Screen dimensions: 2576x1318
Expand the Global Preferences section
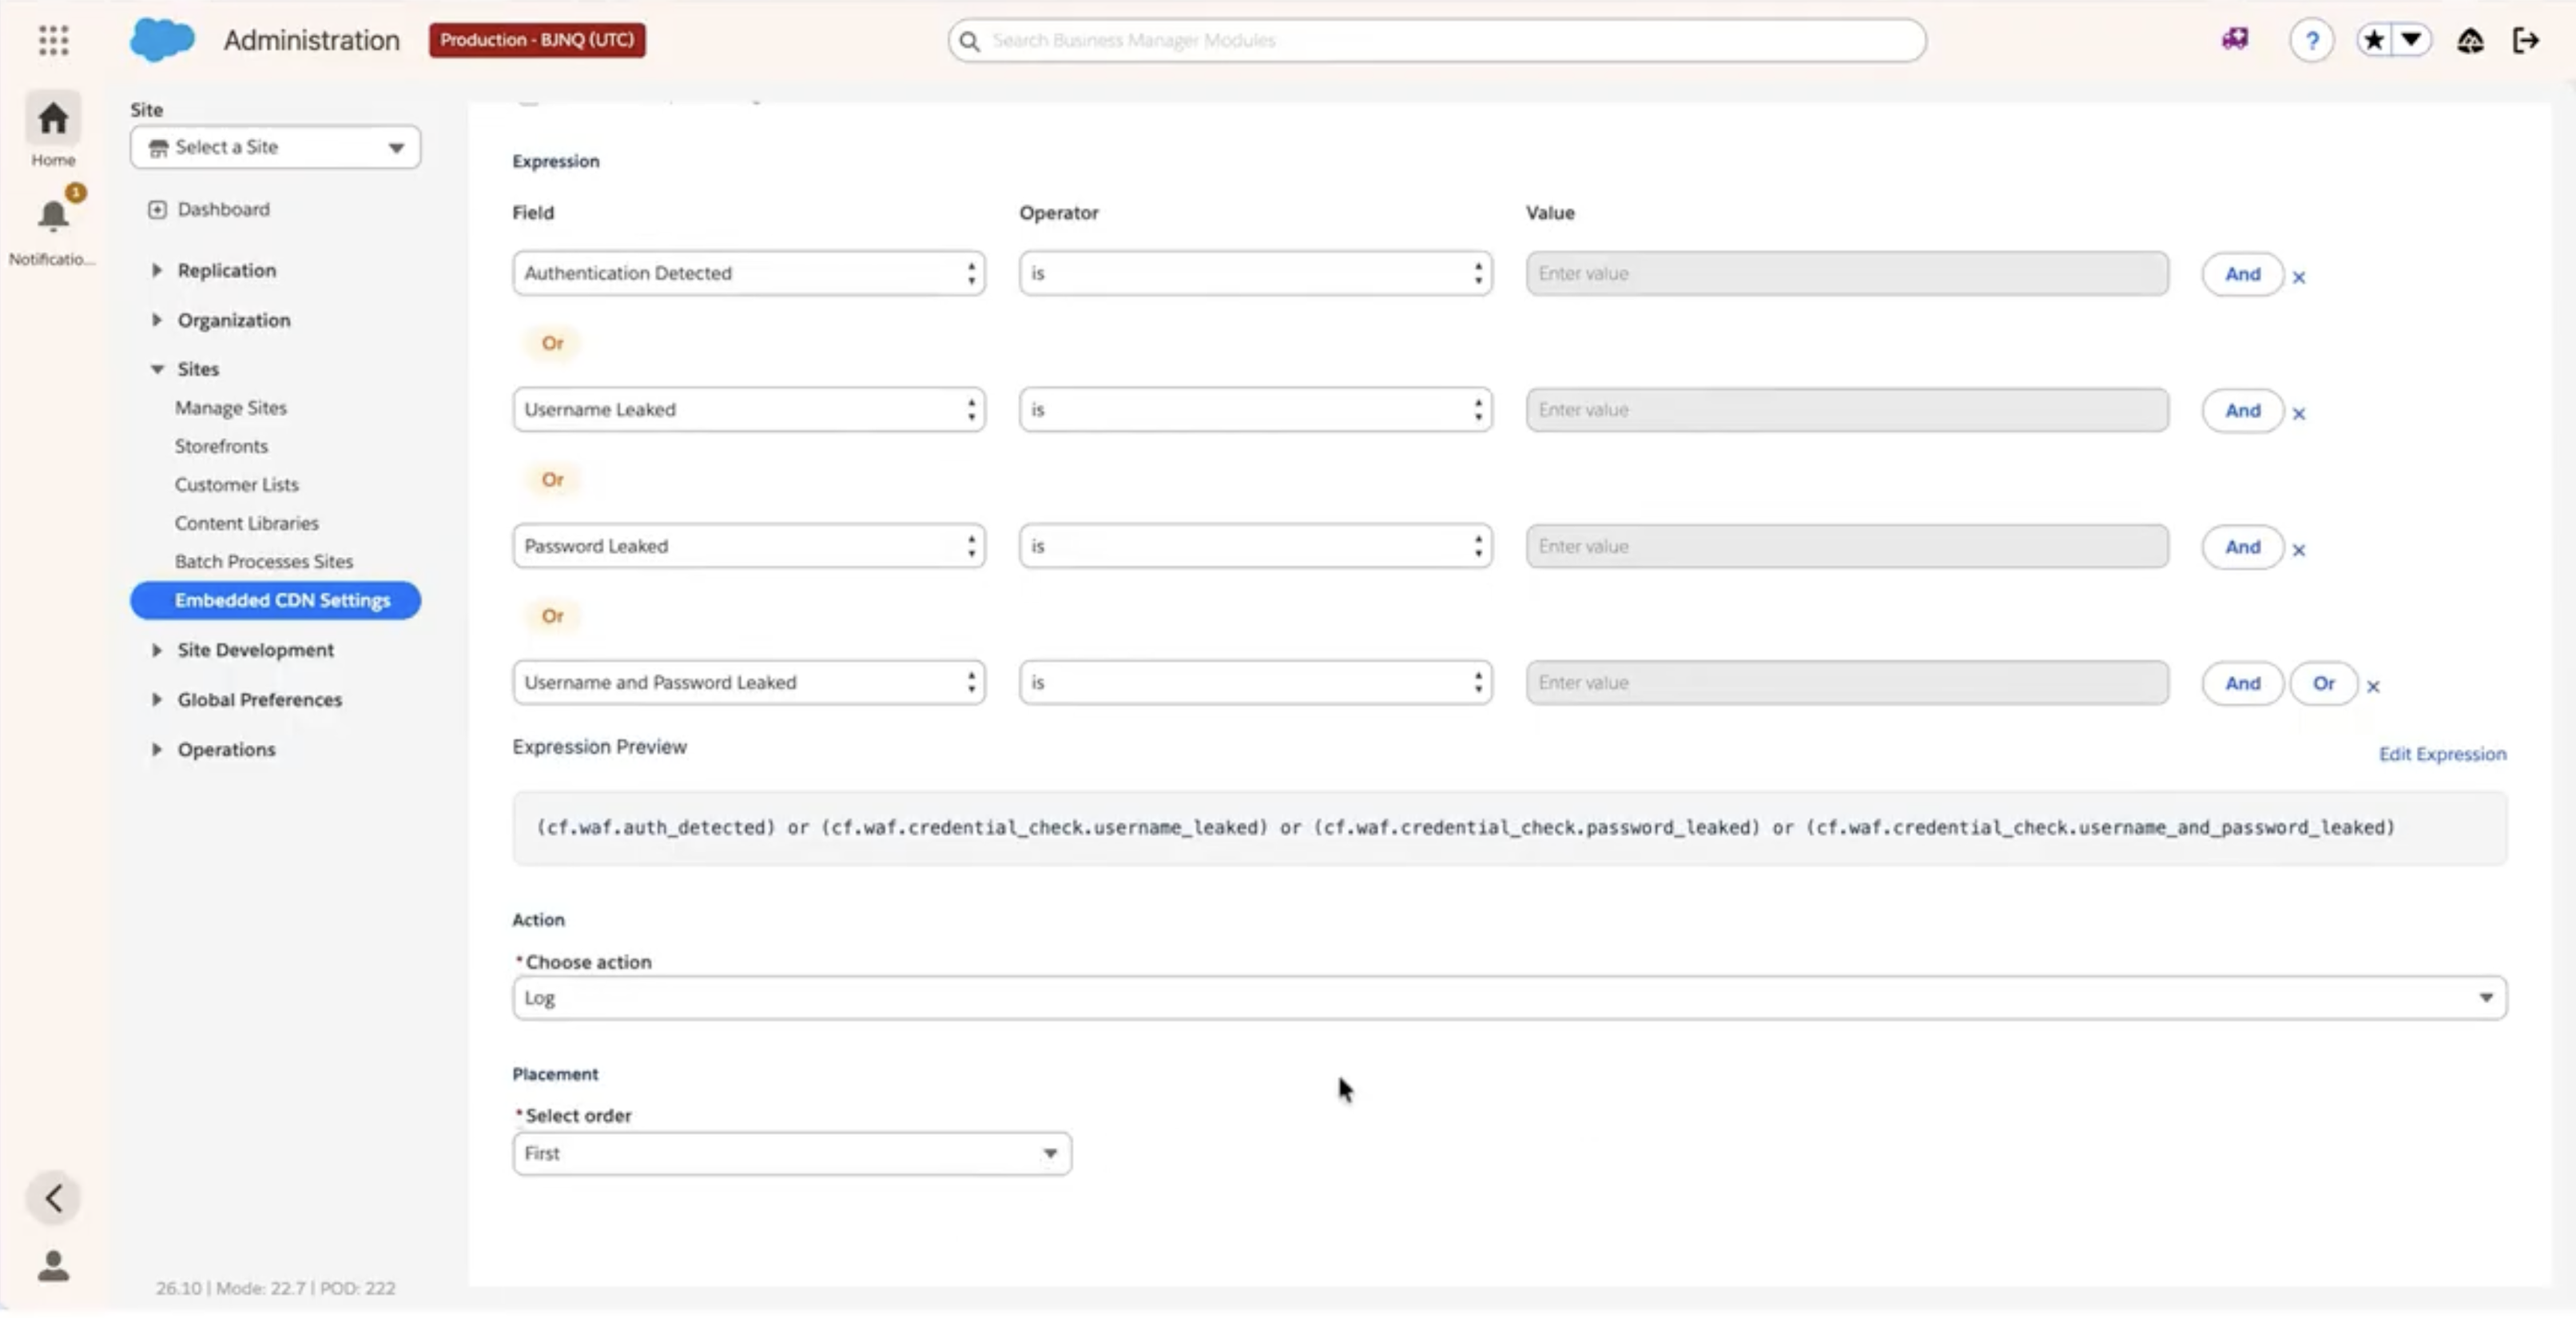pyautogui.click(x=156, y=700)
